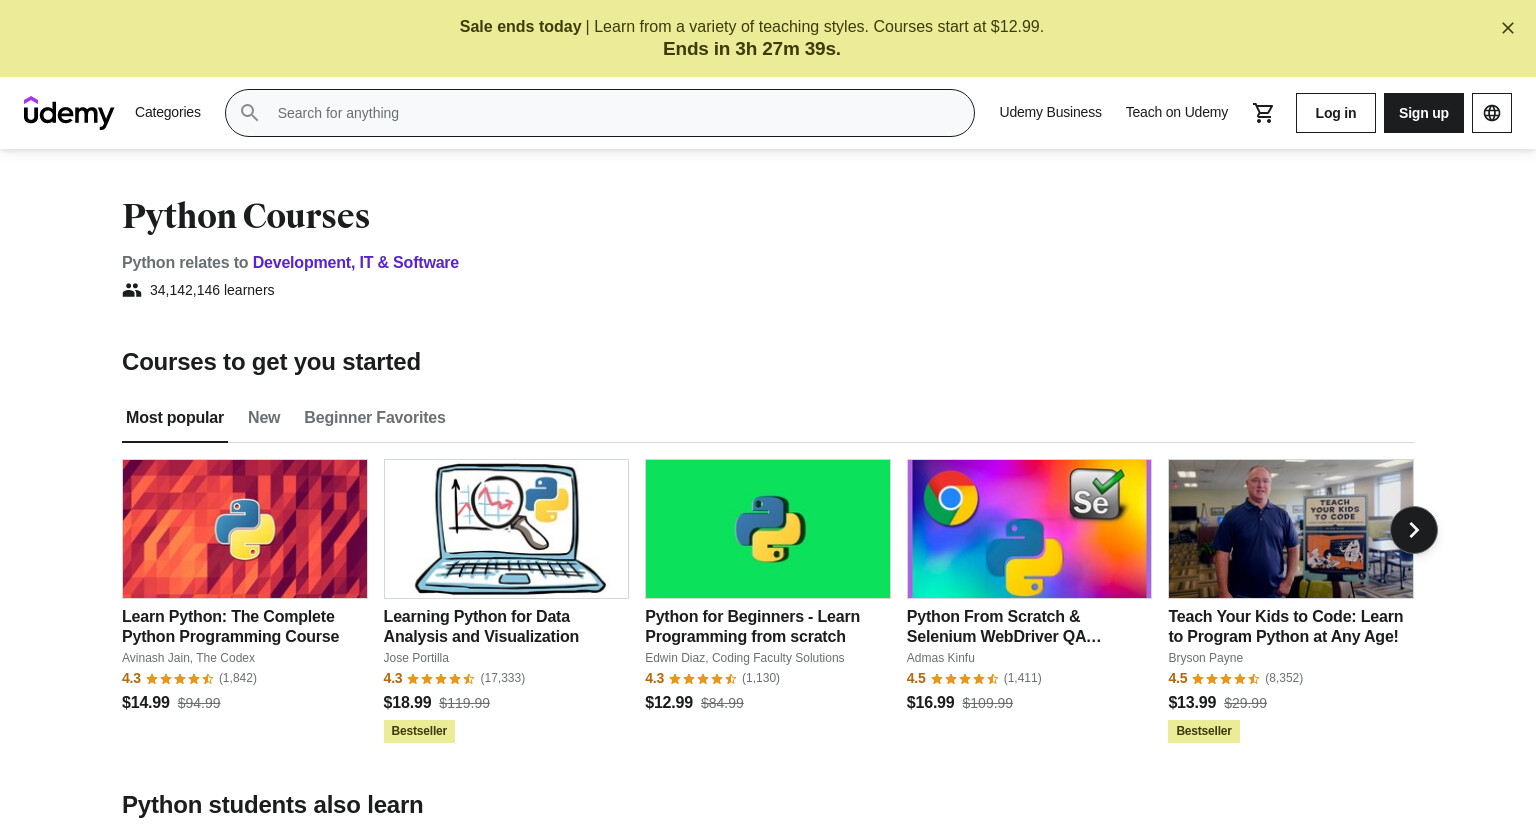1536x834 pixels.
Task: Click title Learn Python: The Complete Python Programming Course
Action: (231, 626)
